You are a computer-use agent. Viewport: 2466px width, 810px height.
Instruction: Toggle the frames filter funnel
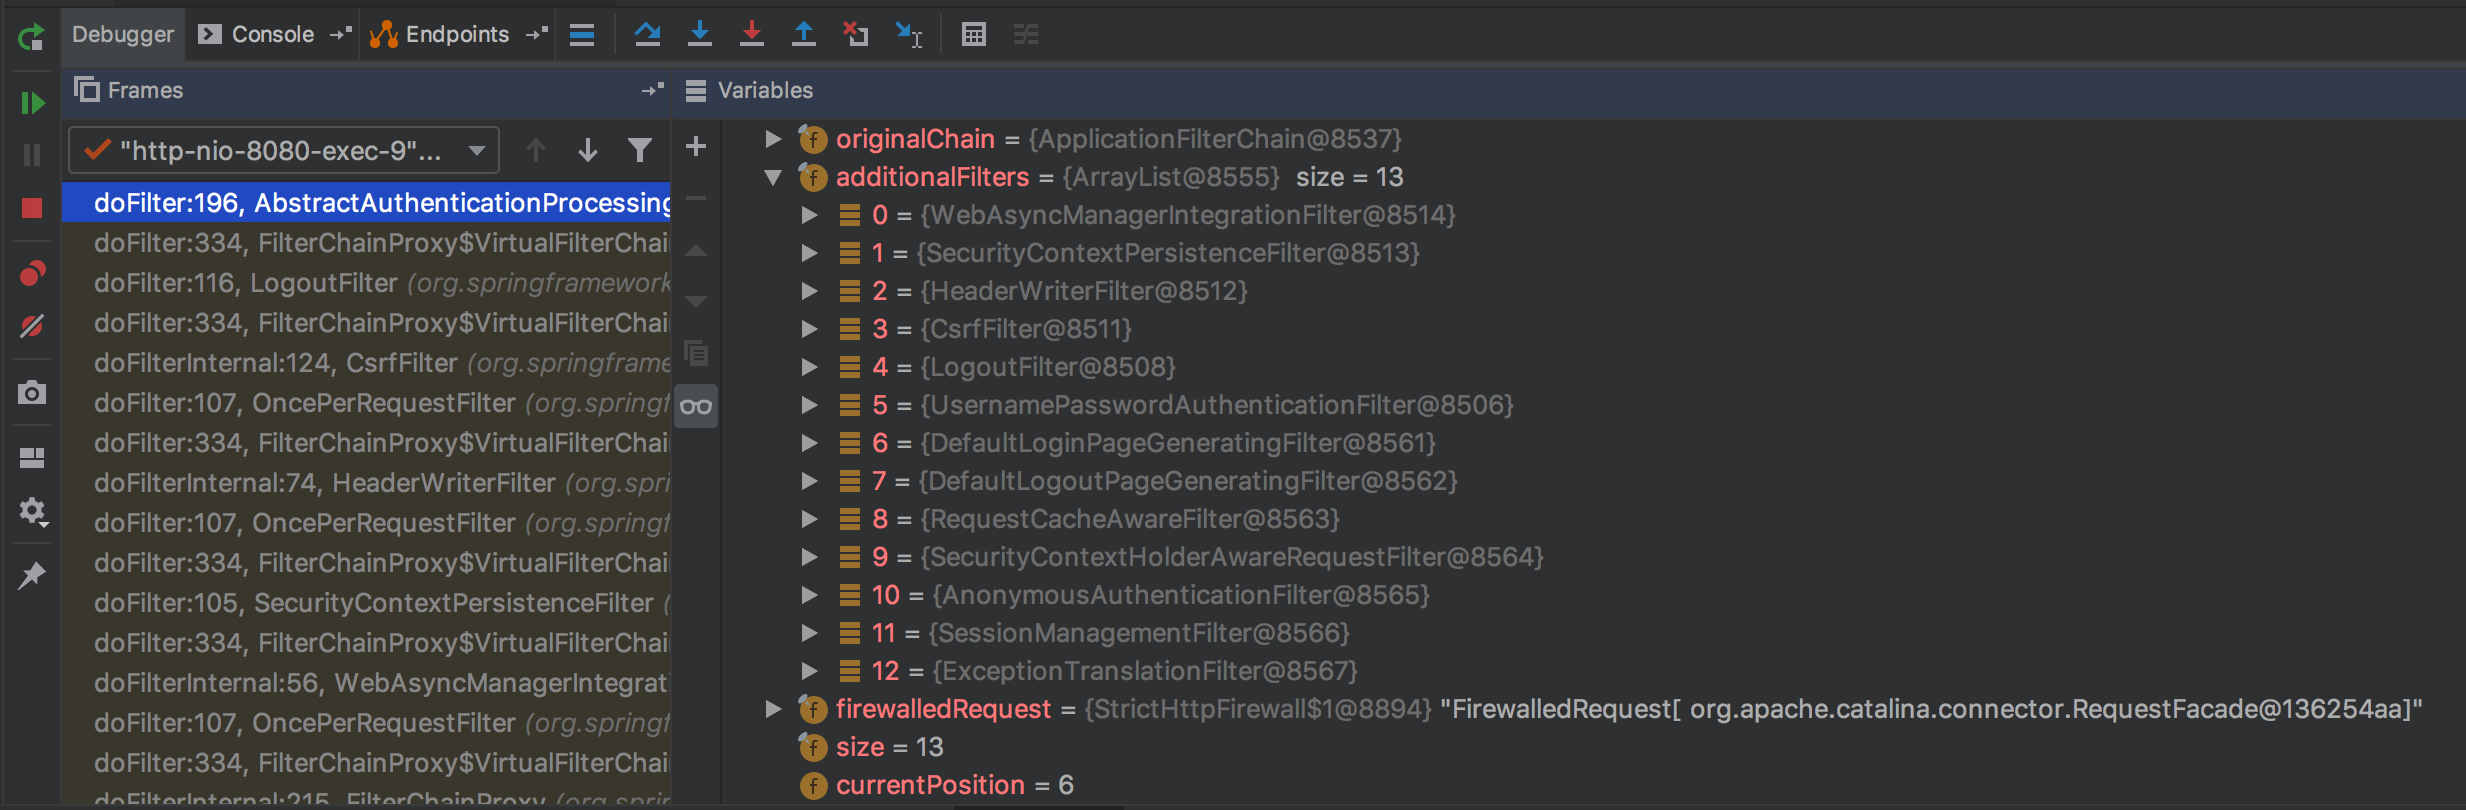tap(639, 150)
